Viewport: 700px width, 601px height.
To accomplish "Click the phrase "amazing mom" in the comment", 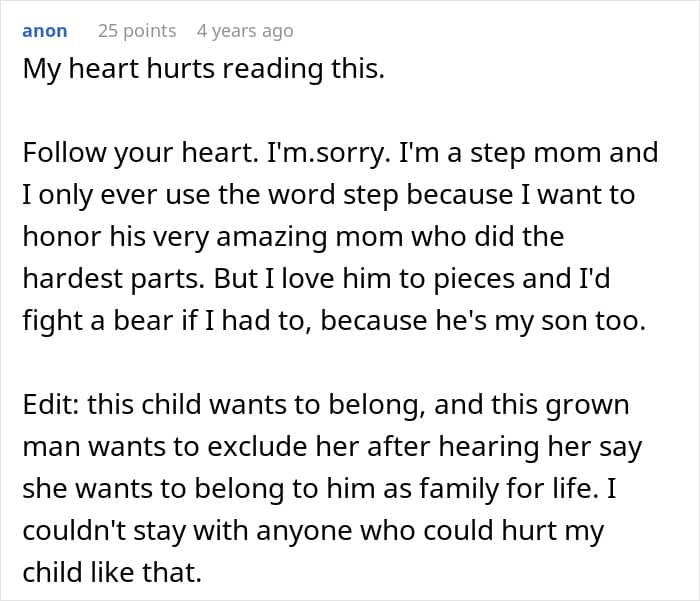I will click(x=375, y=237).
